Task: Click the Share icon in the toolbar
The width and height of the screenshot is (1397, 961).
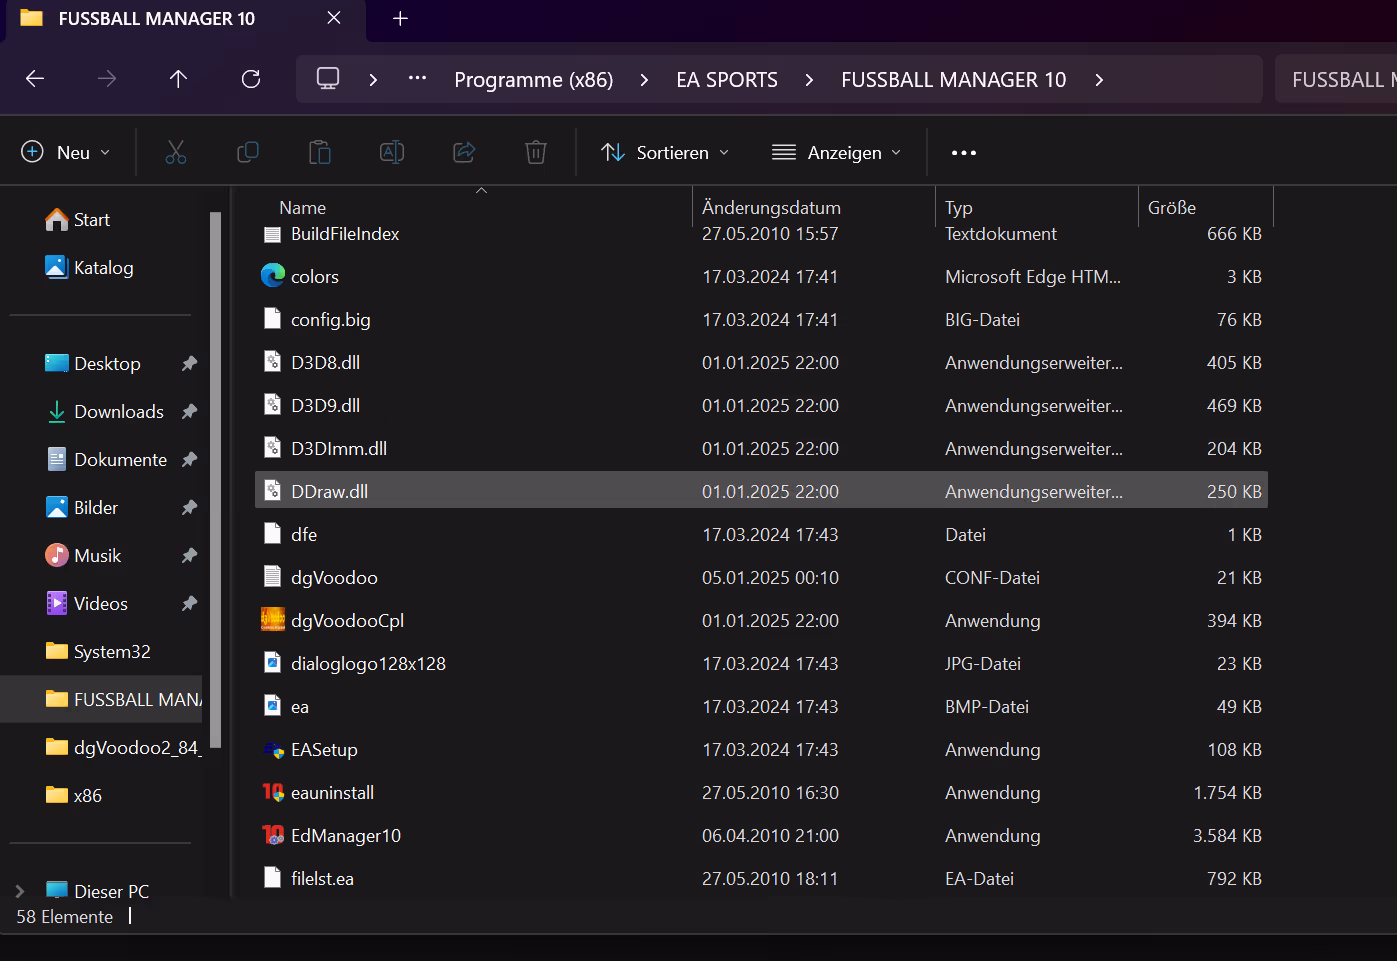Action: coord(464,152)
